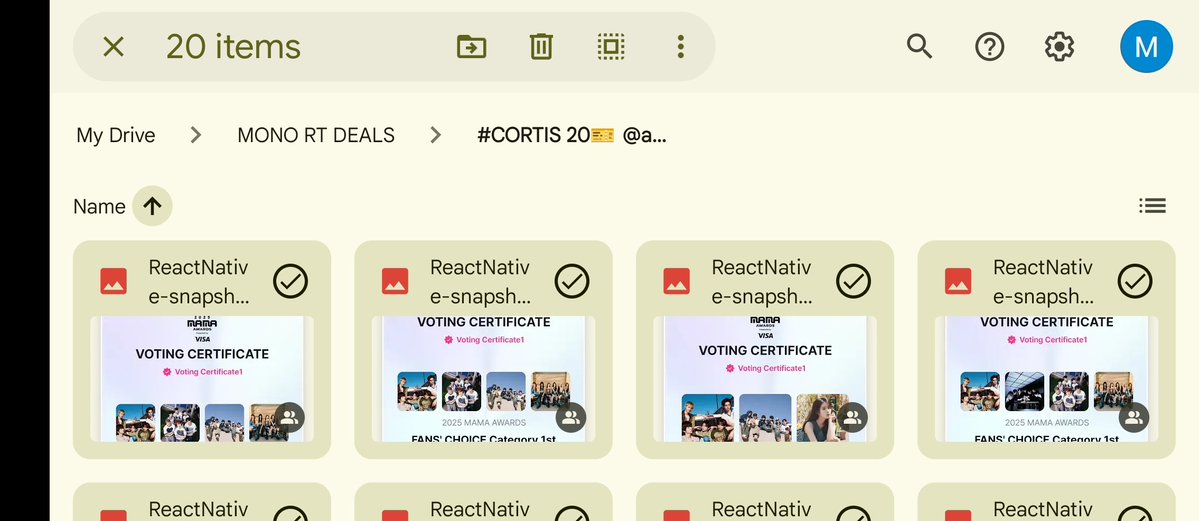The width and height of the screenshot is (1199, 521).
Task: Open the second card's voting certificate thumbnail
Action: pos(483,379)
